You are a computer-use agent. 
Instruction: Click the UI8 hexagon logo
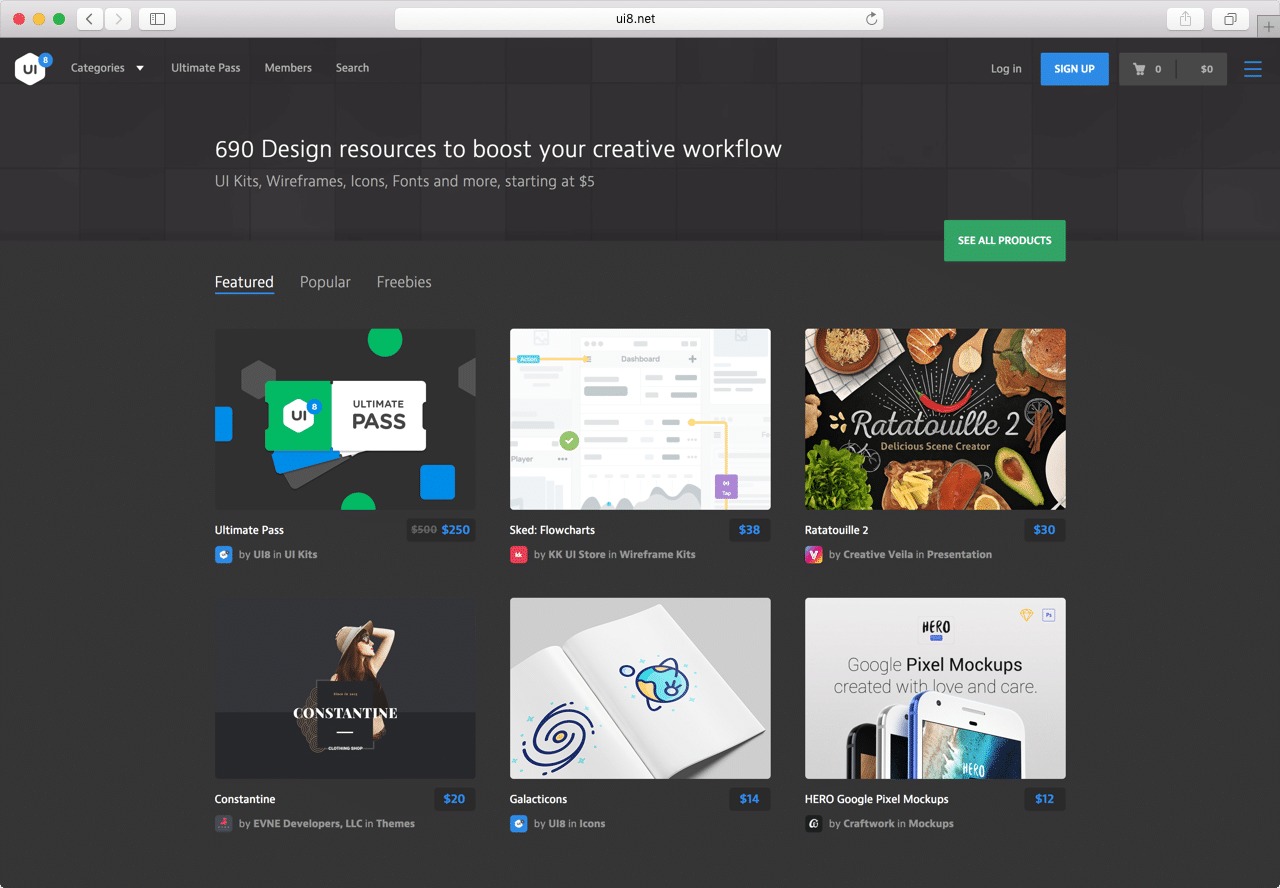pyautogui.click(x=31, y=68)
